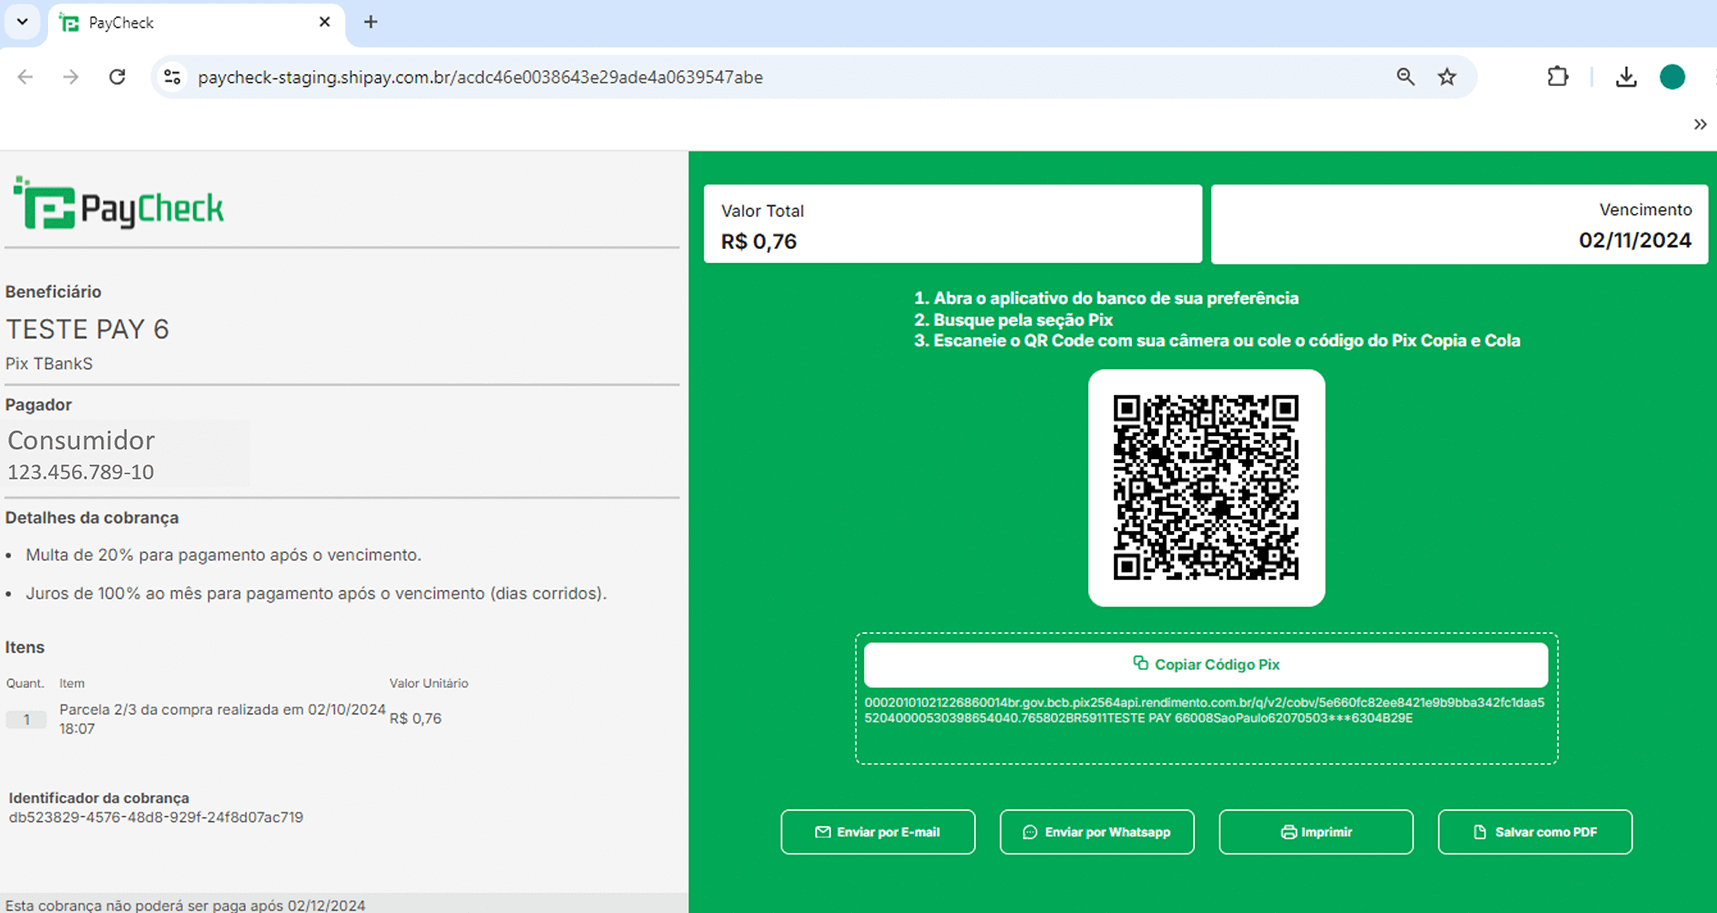1717x913 pixels.
Task: Click the Valor Unitário column header
Action: [429, 684]
